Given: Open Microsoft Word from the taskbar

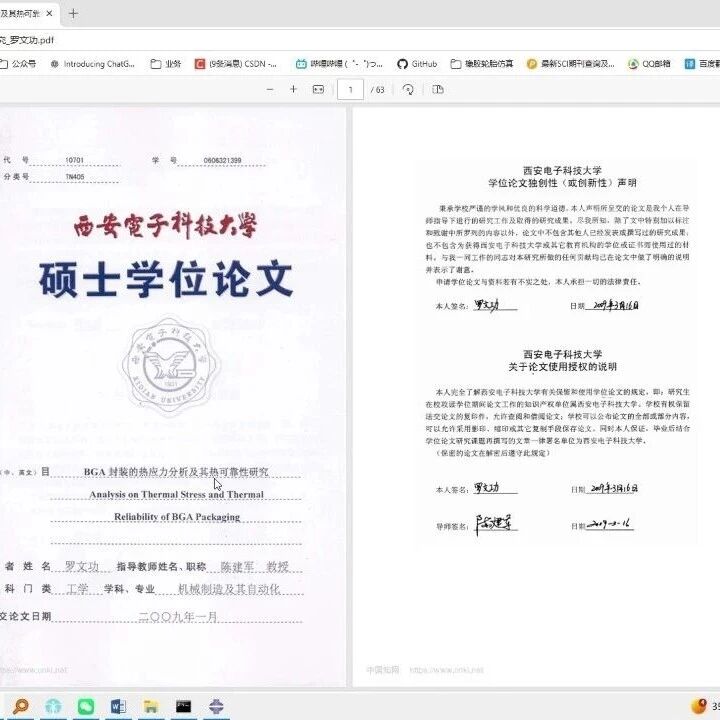Looking at the screenshot, I should [x=118, y=706].
